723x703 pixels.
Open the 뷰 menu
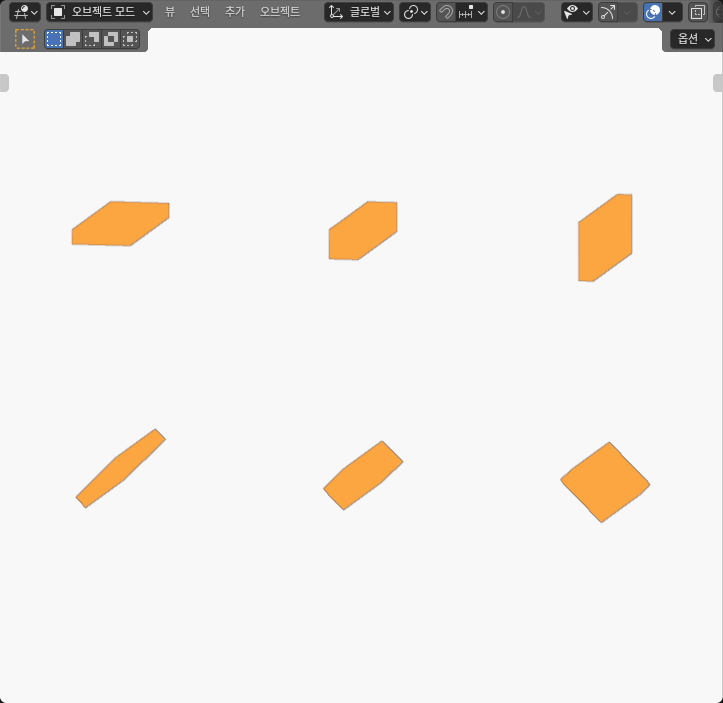pyautogui.click(x=170, y=12)
